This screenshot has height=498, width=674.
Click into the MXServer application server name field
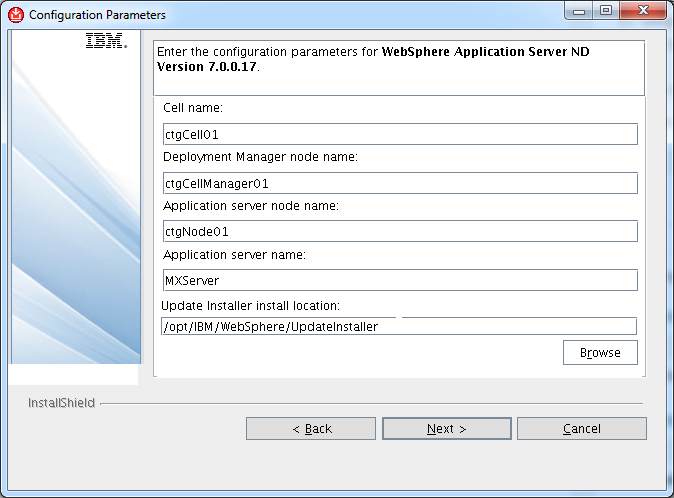tap(400, 281)
